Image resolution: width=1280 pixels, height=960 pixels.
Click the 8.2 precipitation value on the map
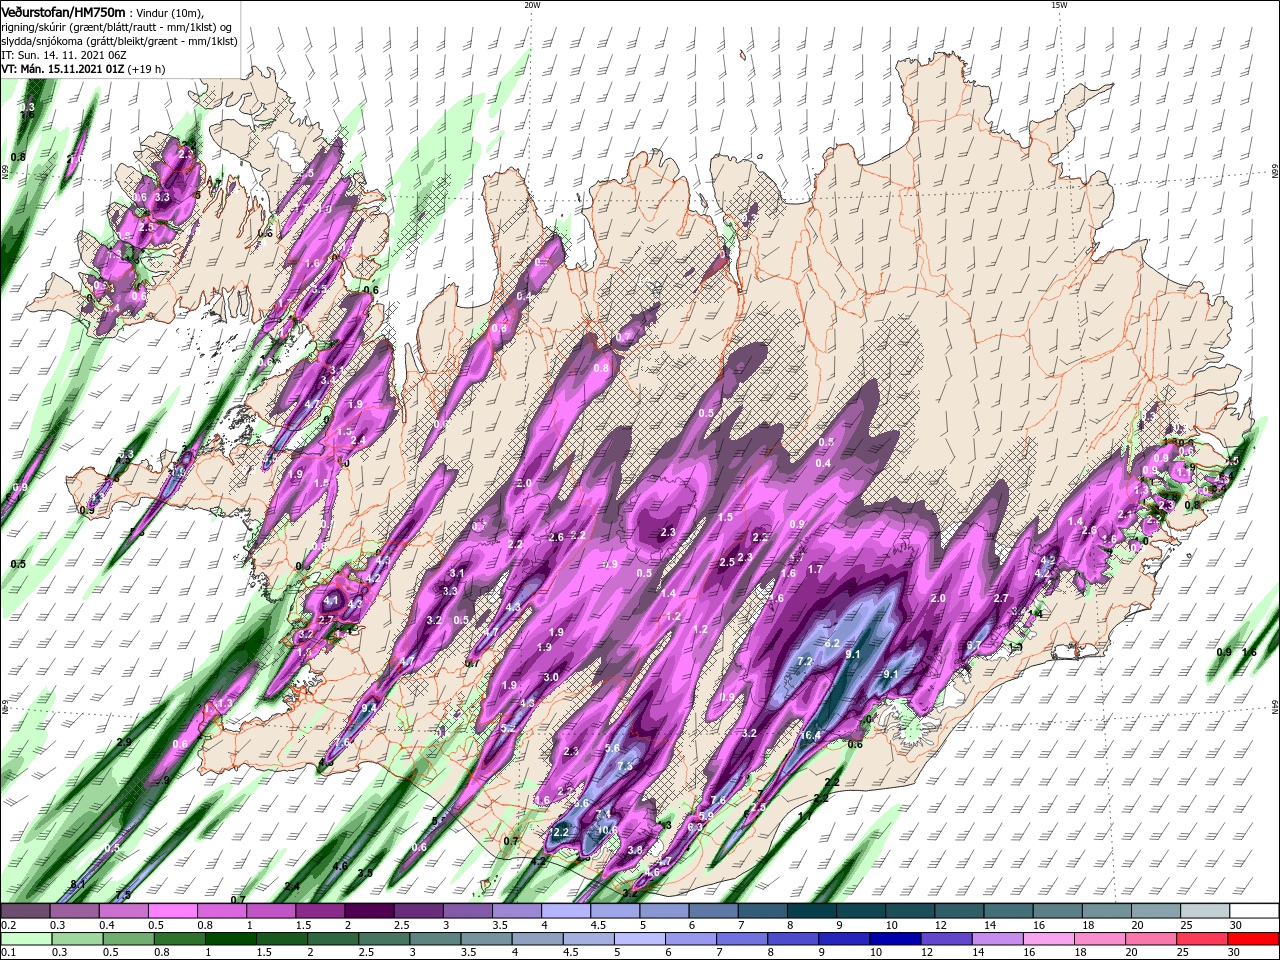(x=832, y=644)
